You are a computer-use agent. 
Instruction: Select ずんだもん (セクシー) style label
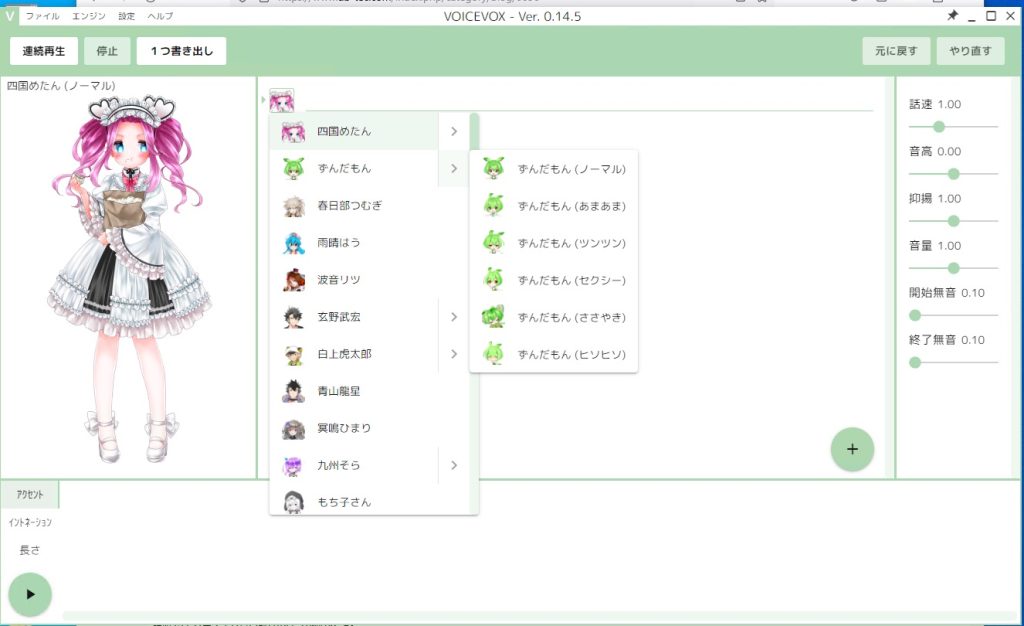pos(571,281)
